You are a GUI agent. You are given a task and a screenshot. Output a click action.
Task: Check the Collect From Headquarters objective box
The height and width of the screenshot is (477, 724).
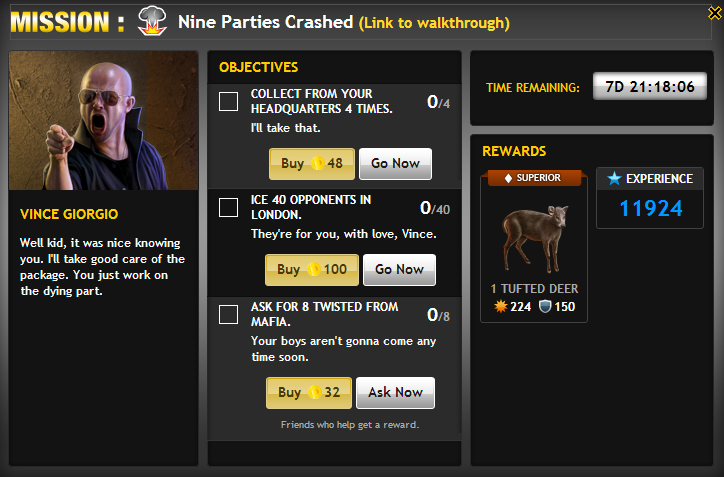229,102
